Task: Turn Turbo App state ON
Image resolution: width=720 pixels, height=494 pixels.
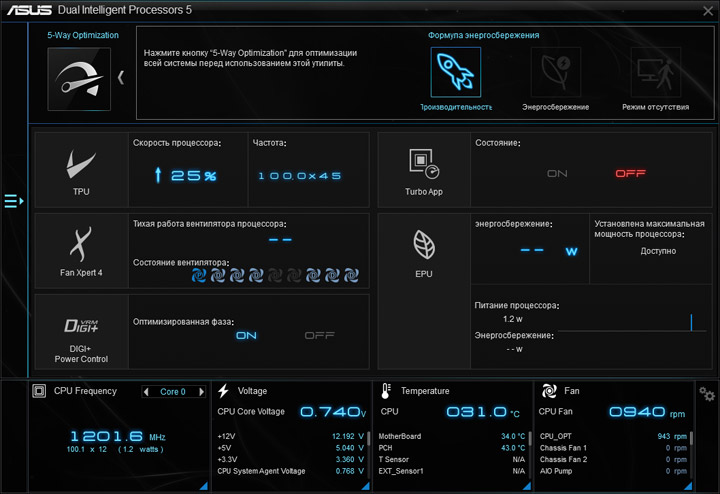Action: (x=557, y=174)
